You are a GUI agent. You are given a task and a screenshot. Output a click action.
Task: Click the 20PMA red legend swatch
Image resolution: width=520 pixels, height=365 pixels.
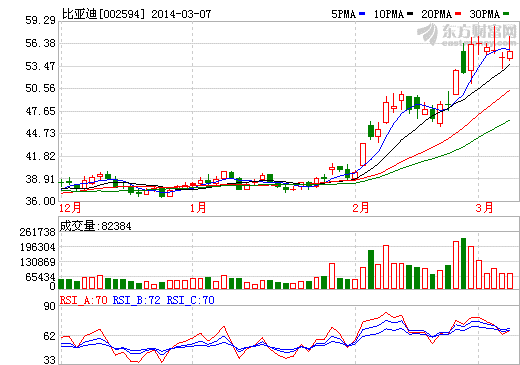coord(458,14)
